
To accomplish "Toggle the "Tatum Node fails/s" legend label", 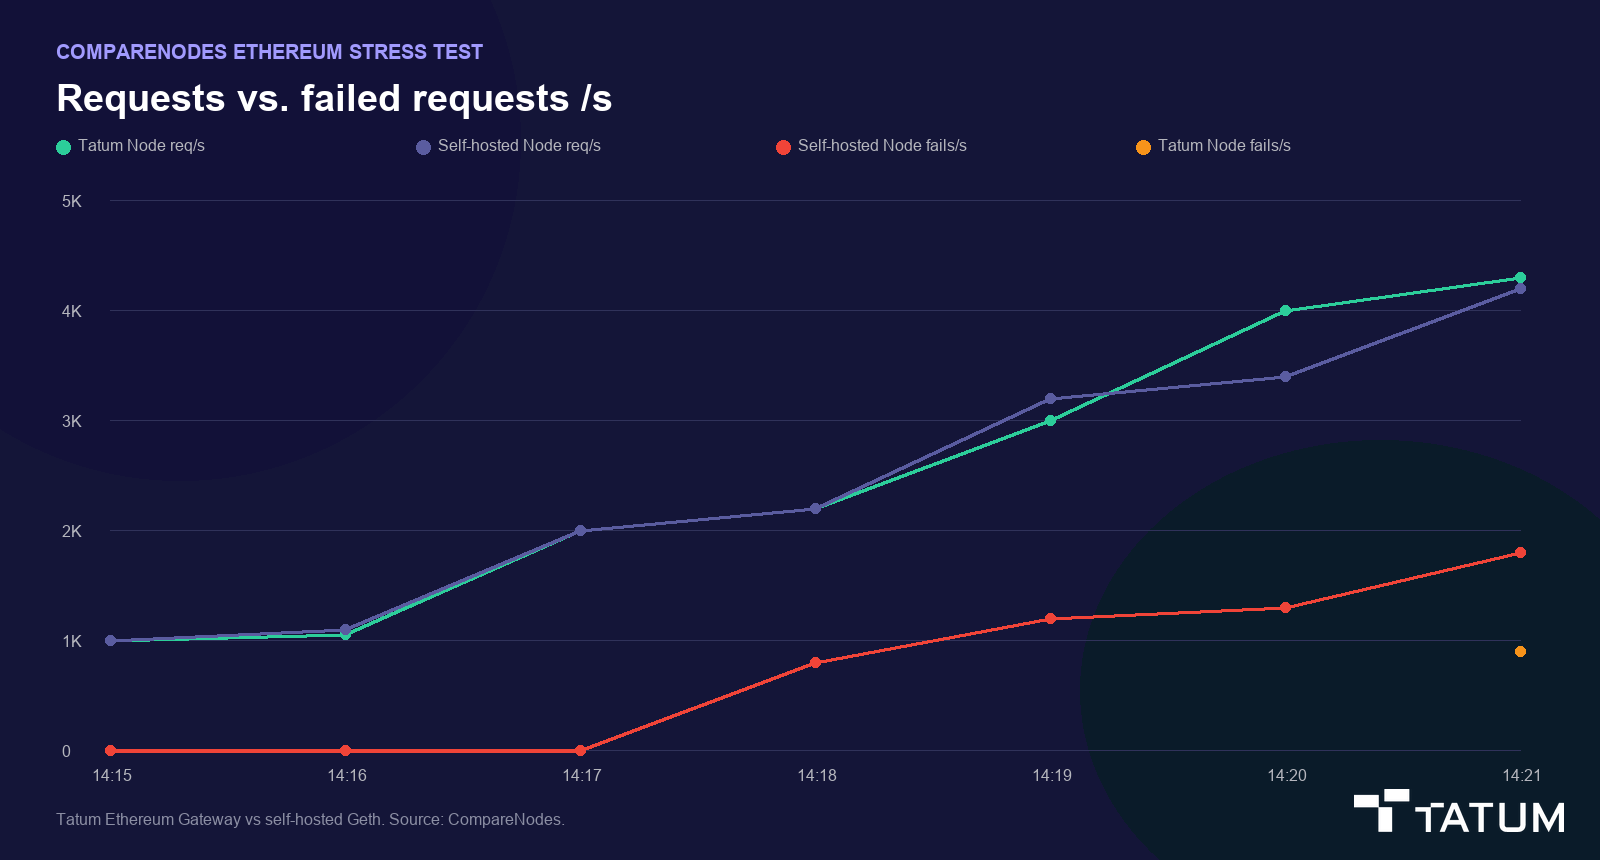I will (x=1224, y=146).
